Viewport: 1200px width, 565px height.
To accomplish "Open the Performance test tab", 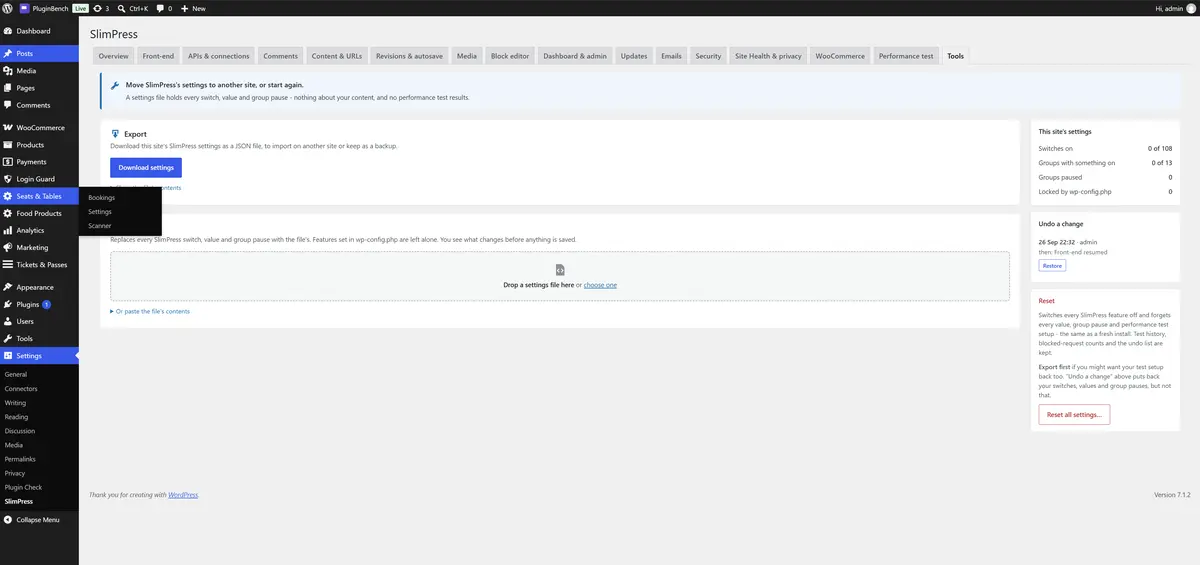I will coord(906,56).
